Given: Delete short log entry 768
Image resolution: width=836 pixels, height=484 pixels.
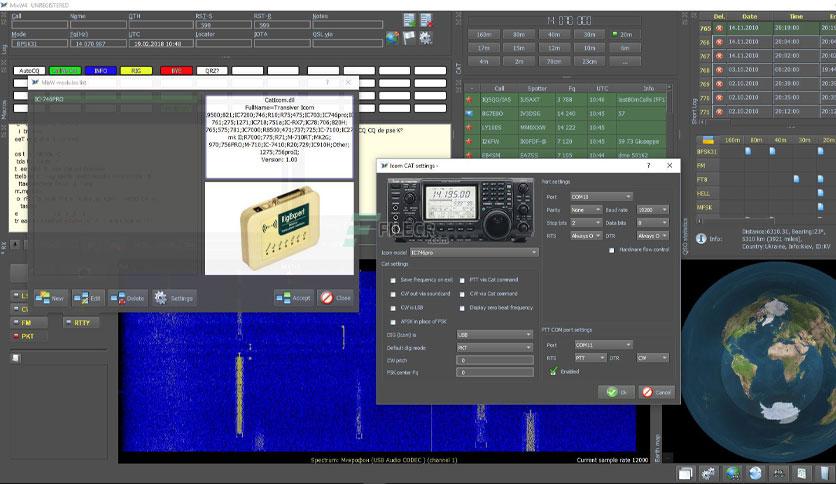Looking at the screenshot, I should pyautogui.click(x=719, y=70).
